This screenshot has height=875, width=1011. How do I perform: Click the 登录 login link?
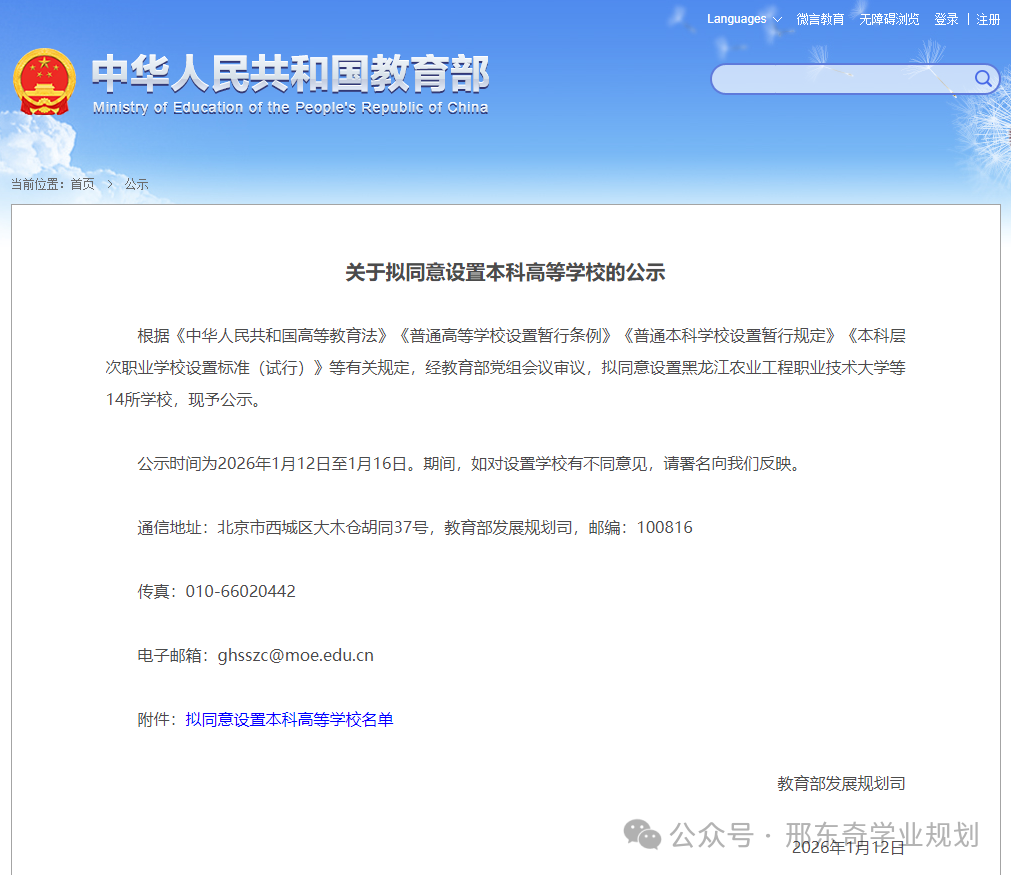coord(946,19)
